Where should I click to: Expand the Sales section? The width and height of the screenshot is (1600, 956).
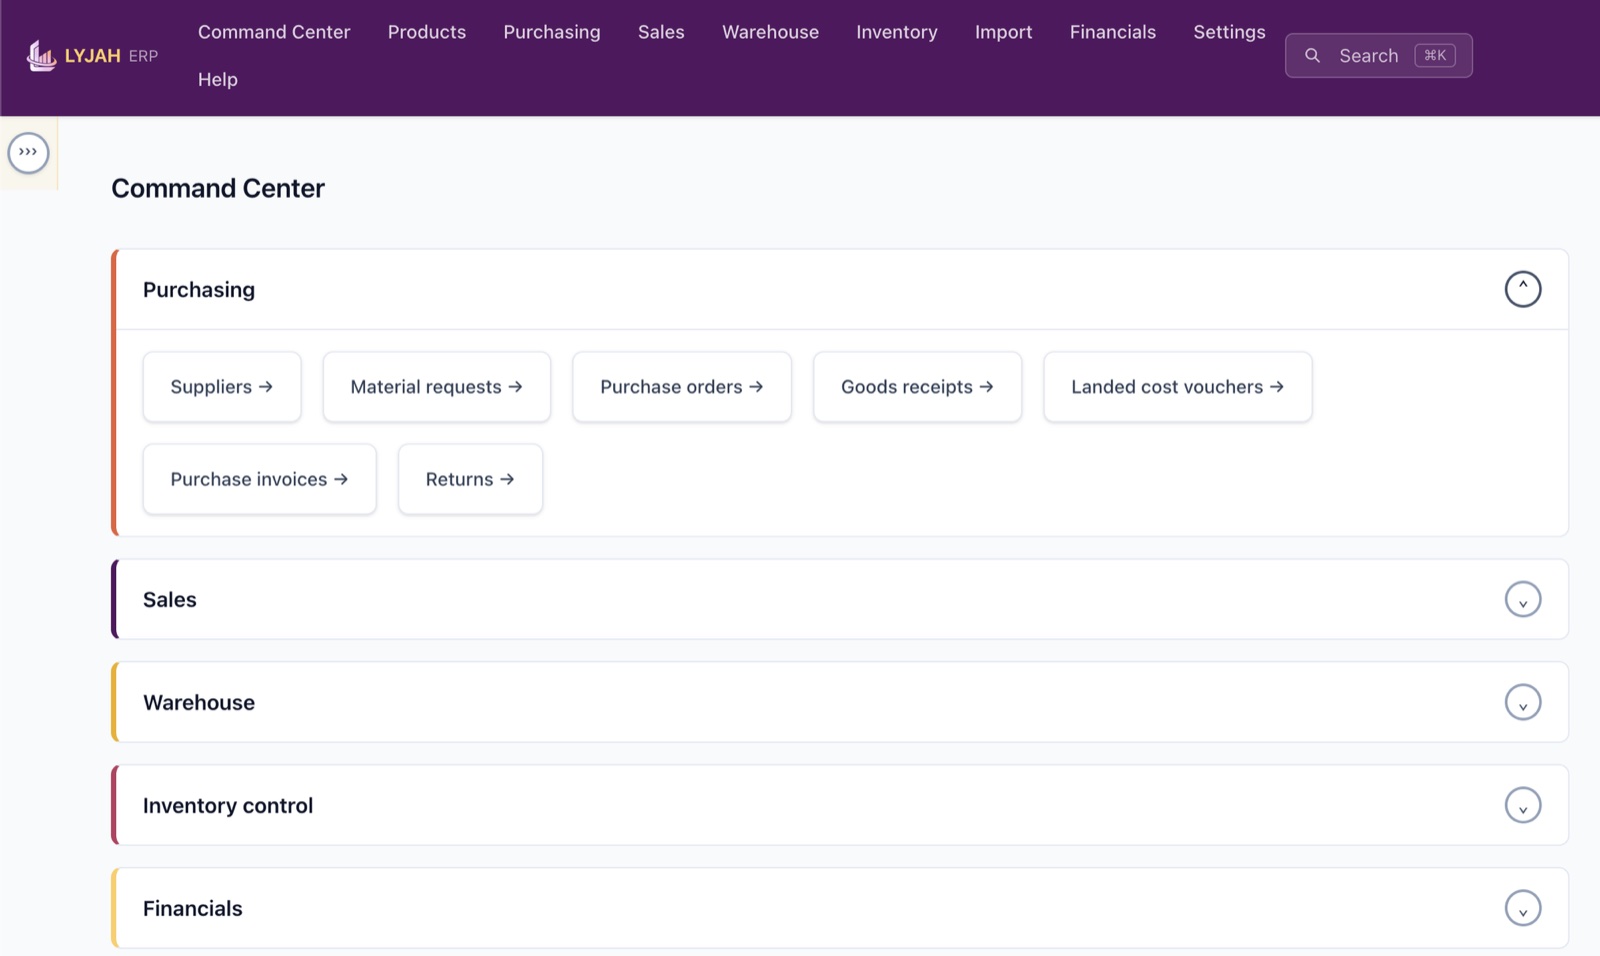[1522, 599]
